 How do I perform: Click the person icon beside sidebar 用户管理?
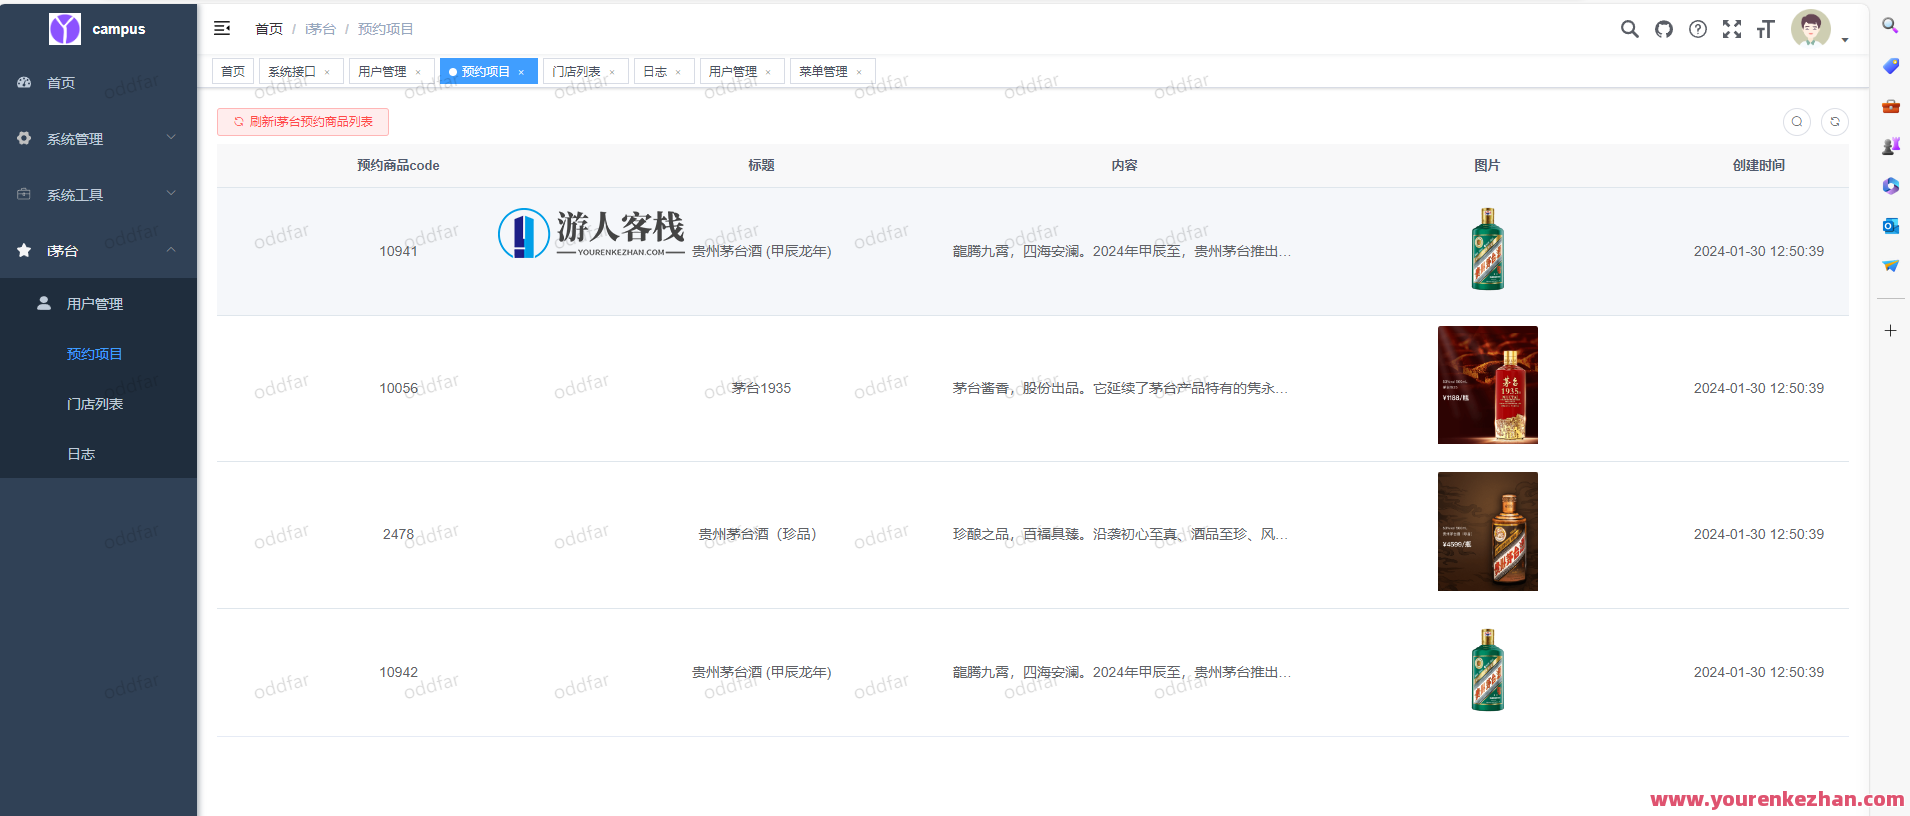(44, 303)
